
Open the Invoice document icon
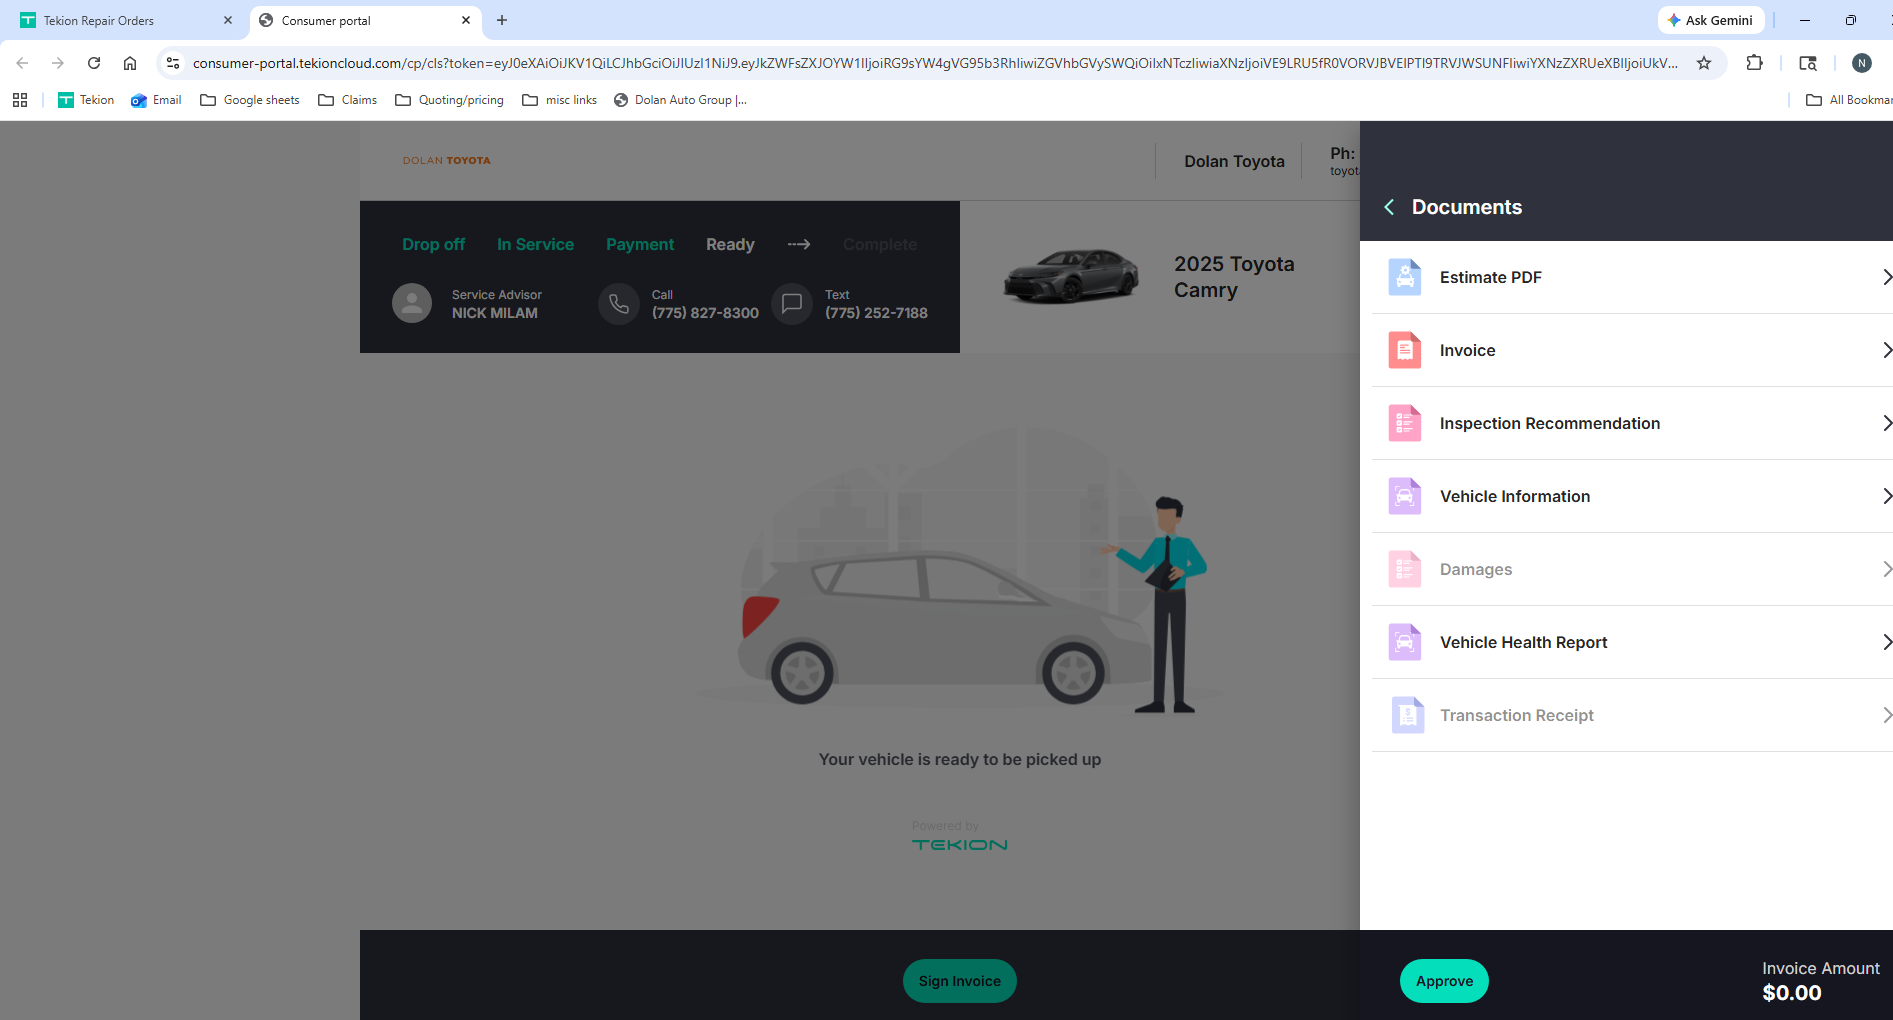1405,350
